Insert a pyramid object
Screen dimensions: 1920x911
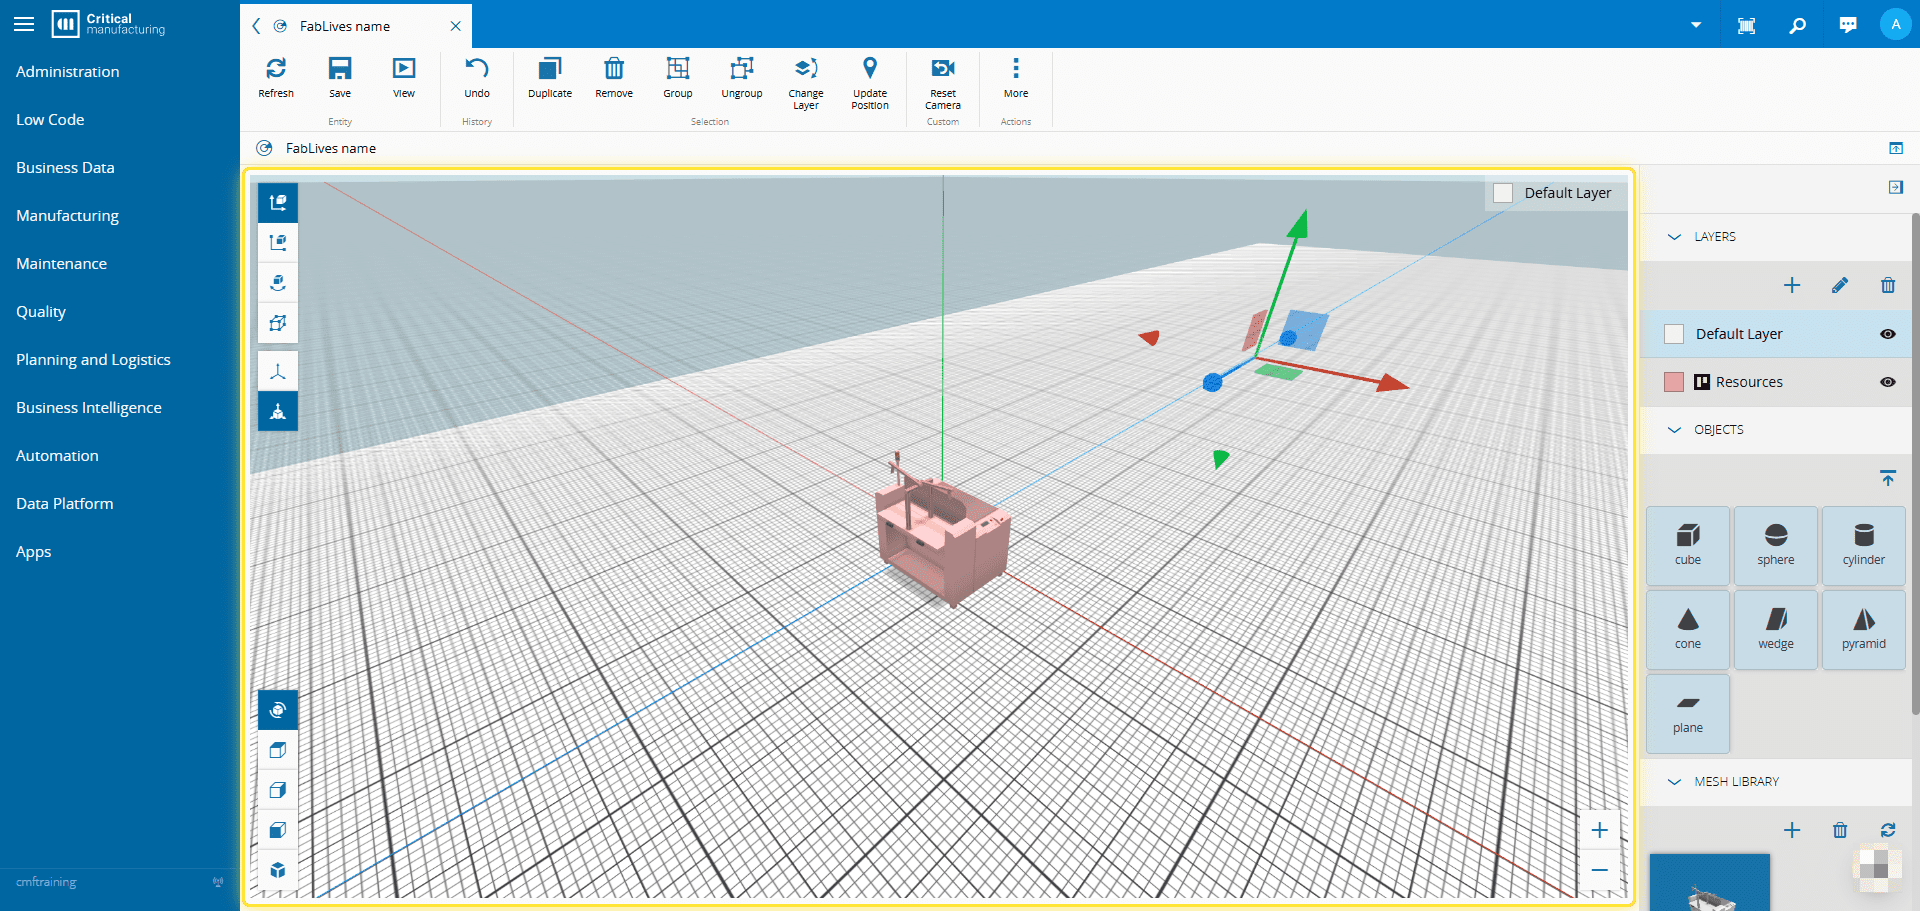1863,629
